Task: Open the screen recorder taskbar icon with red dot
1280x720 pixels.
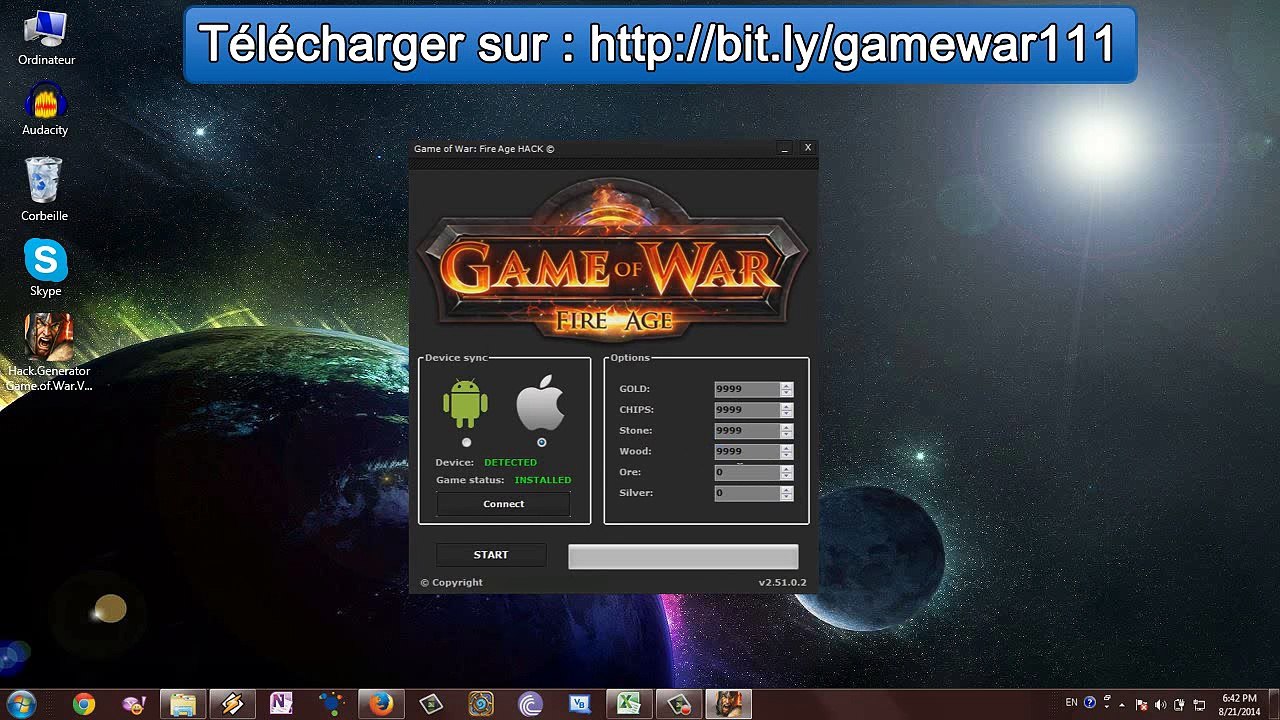Action: (x=679, y=705)
